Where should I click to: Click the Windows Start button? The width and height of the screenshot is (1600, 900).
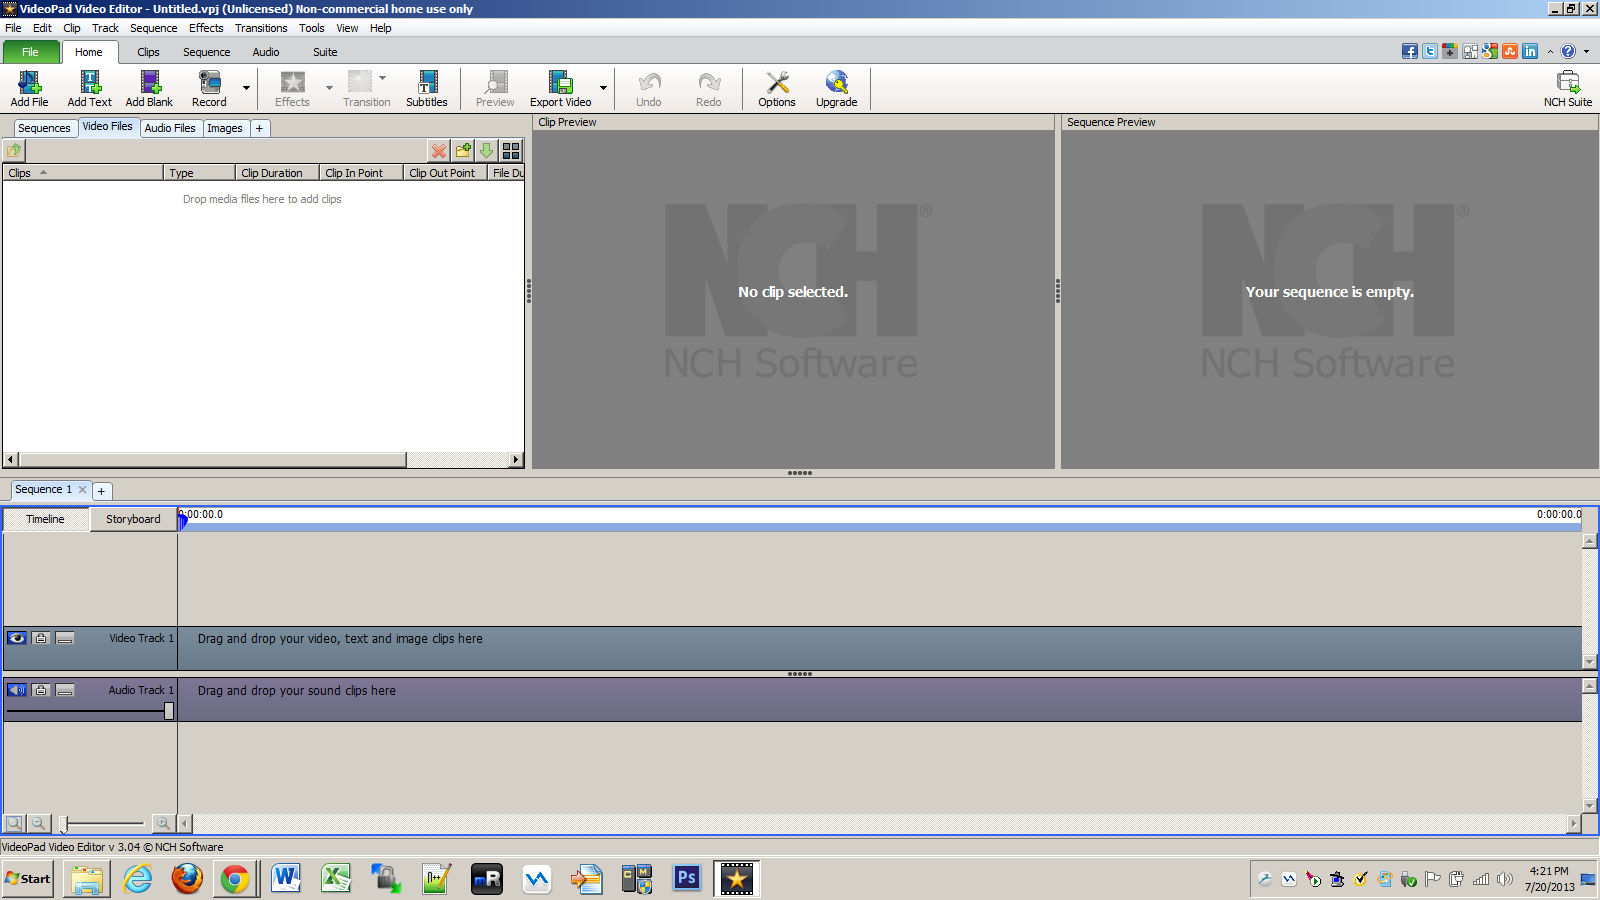28,879
